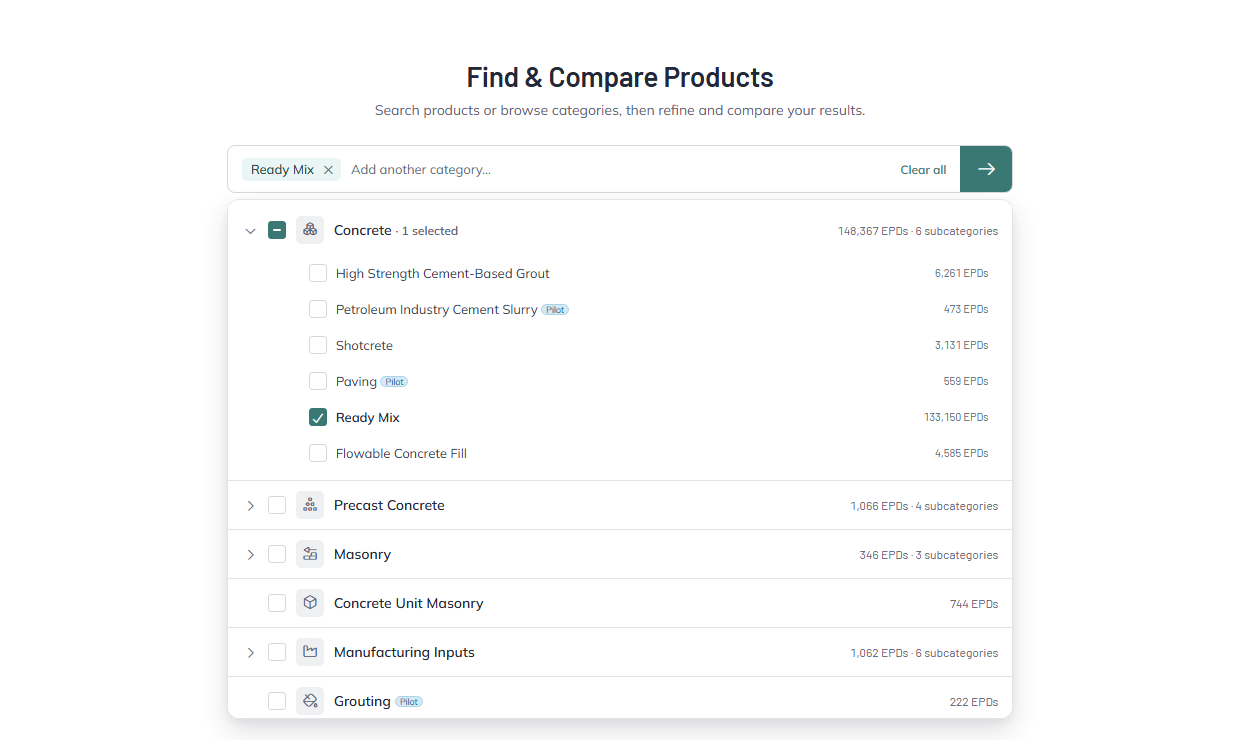Click High Strength Cement-Based Grout label
This screenshot has height=740, width=1240.
(443, 273)
